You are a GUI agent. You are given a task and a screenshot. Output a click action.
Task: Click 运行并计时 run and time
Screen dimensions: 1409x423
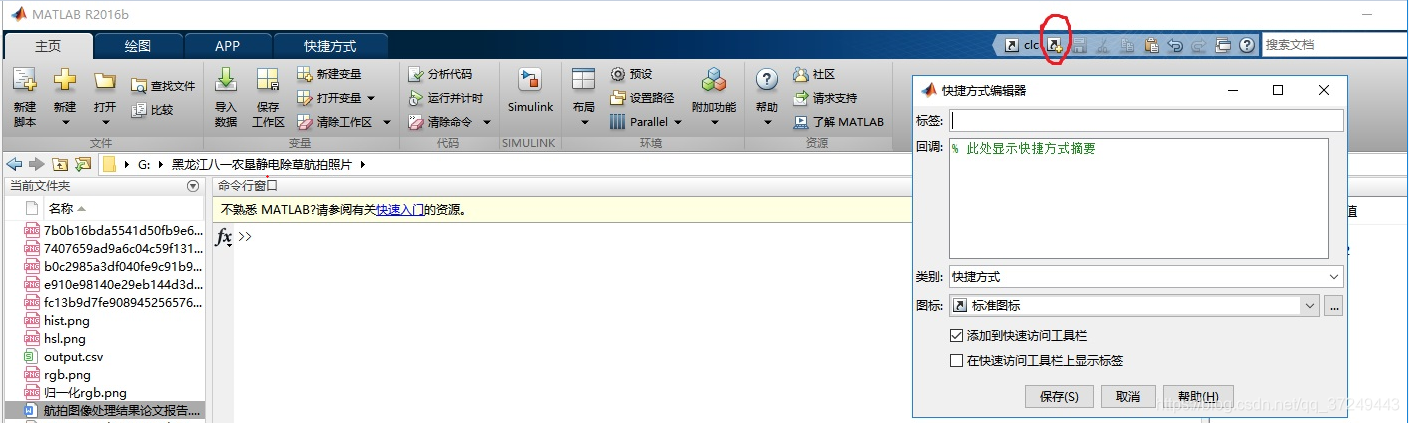(446, 98)
